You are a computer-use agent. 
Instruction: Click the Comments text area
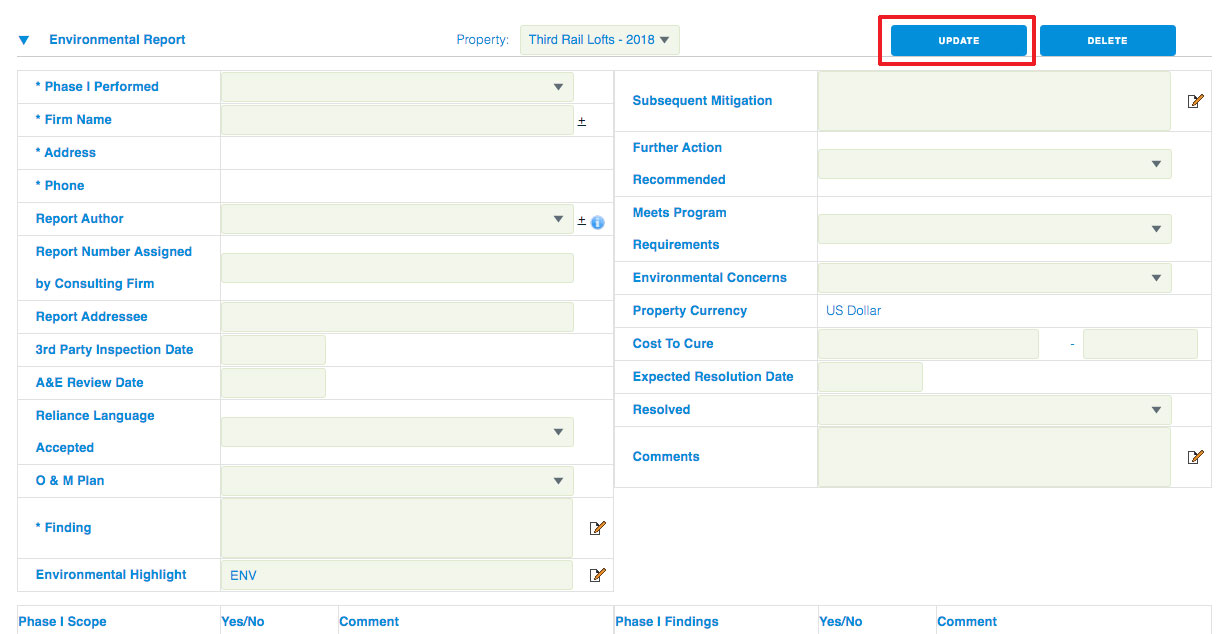tap(994, 457)
